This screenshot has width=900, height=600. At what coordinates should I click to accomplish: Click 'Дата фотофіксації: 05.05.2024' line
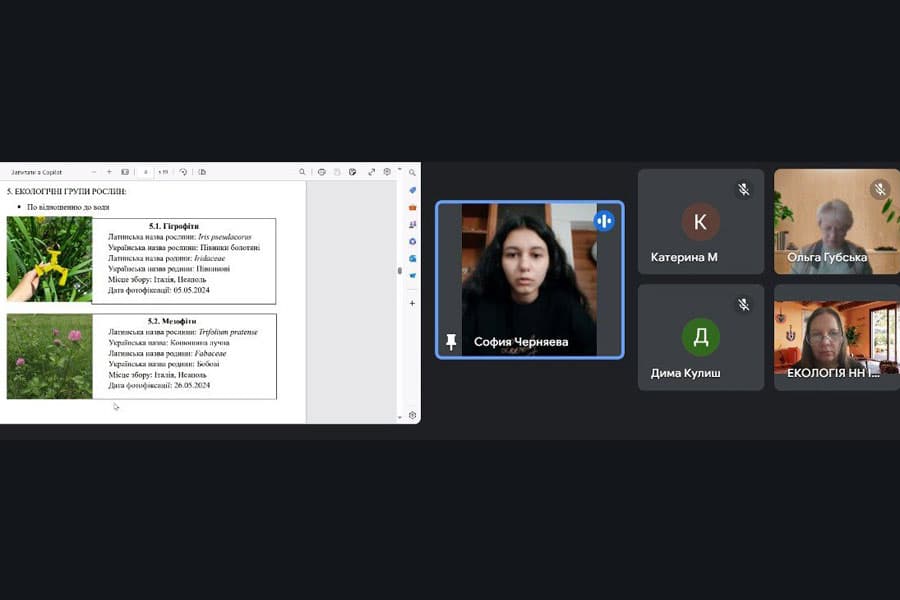tap(158, 291)
